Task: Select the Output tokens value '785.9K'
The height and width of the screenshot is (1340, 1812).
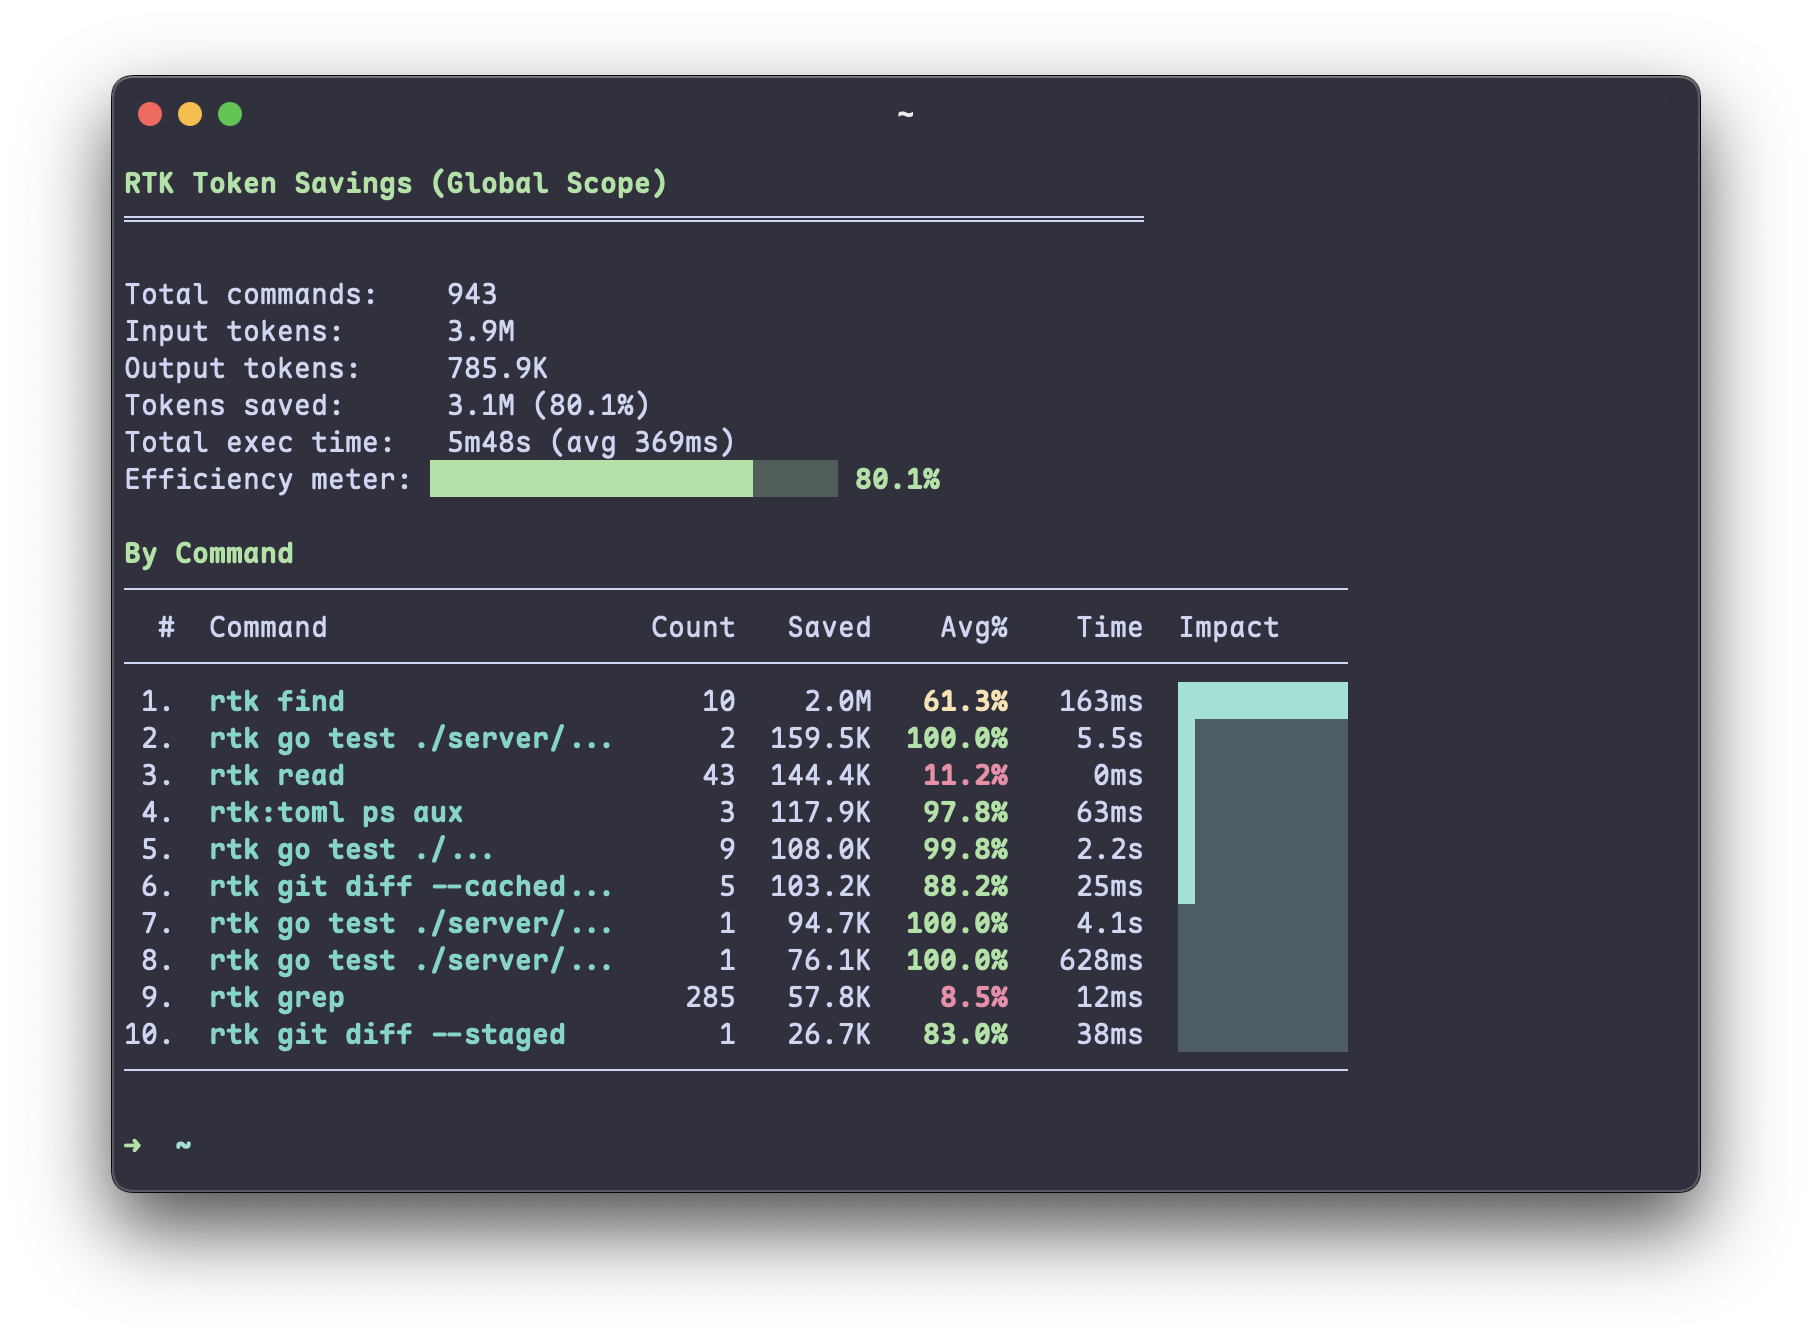Action: (x=497, y=368)
